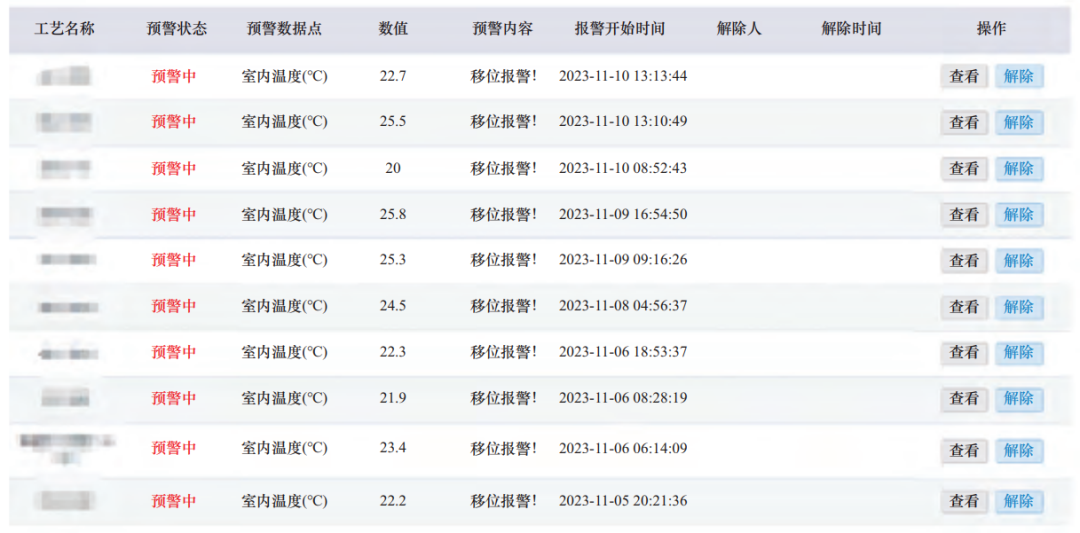Click the 数值 column header
The image size is (1080, 533).
point(393,28)
